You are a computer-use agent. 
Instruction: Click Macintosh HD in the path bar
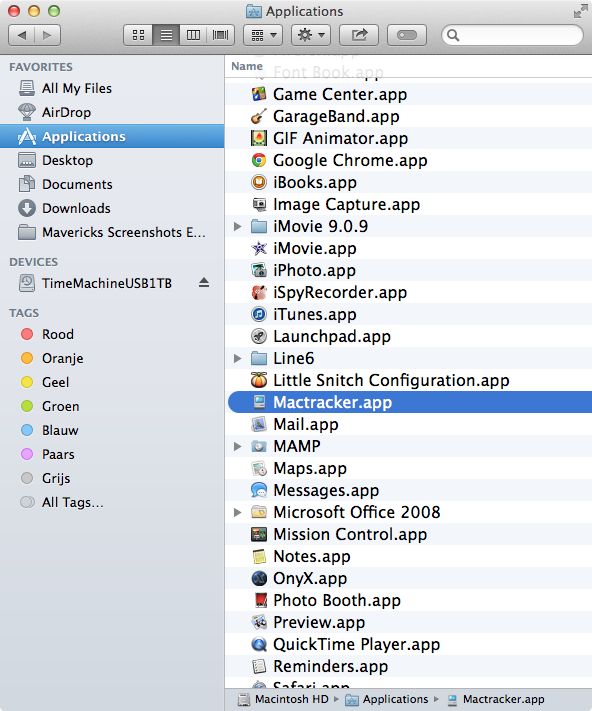284,699
